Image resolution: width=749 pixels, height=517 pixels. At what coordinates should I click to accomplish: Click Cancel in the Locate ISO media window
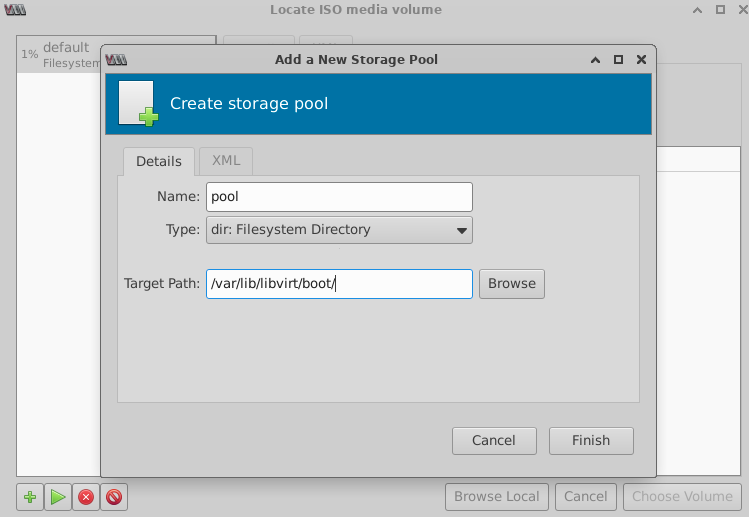[586, 497]
